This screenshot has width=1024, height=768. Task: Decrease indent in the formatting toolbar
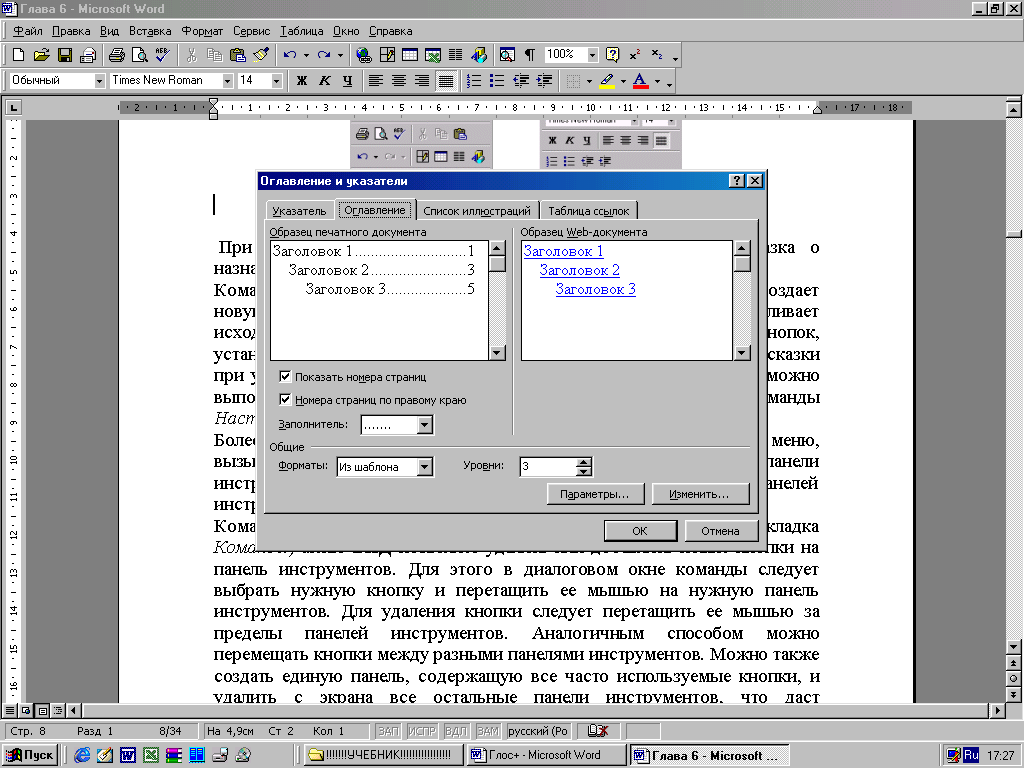coord(520,80)
